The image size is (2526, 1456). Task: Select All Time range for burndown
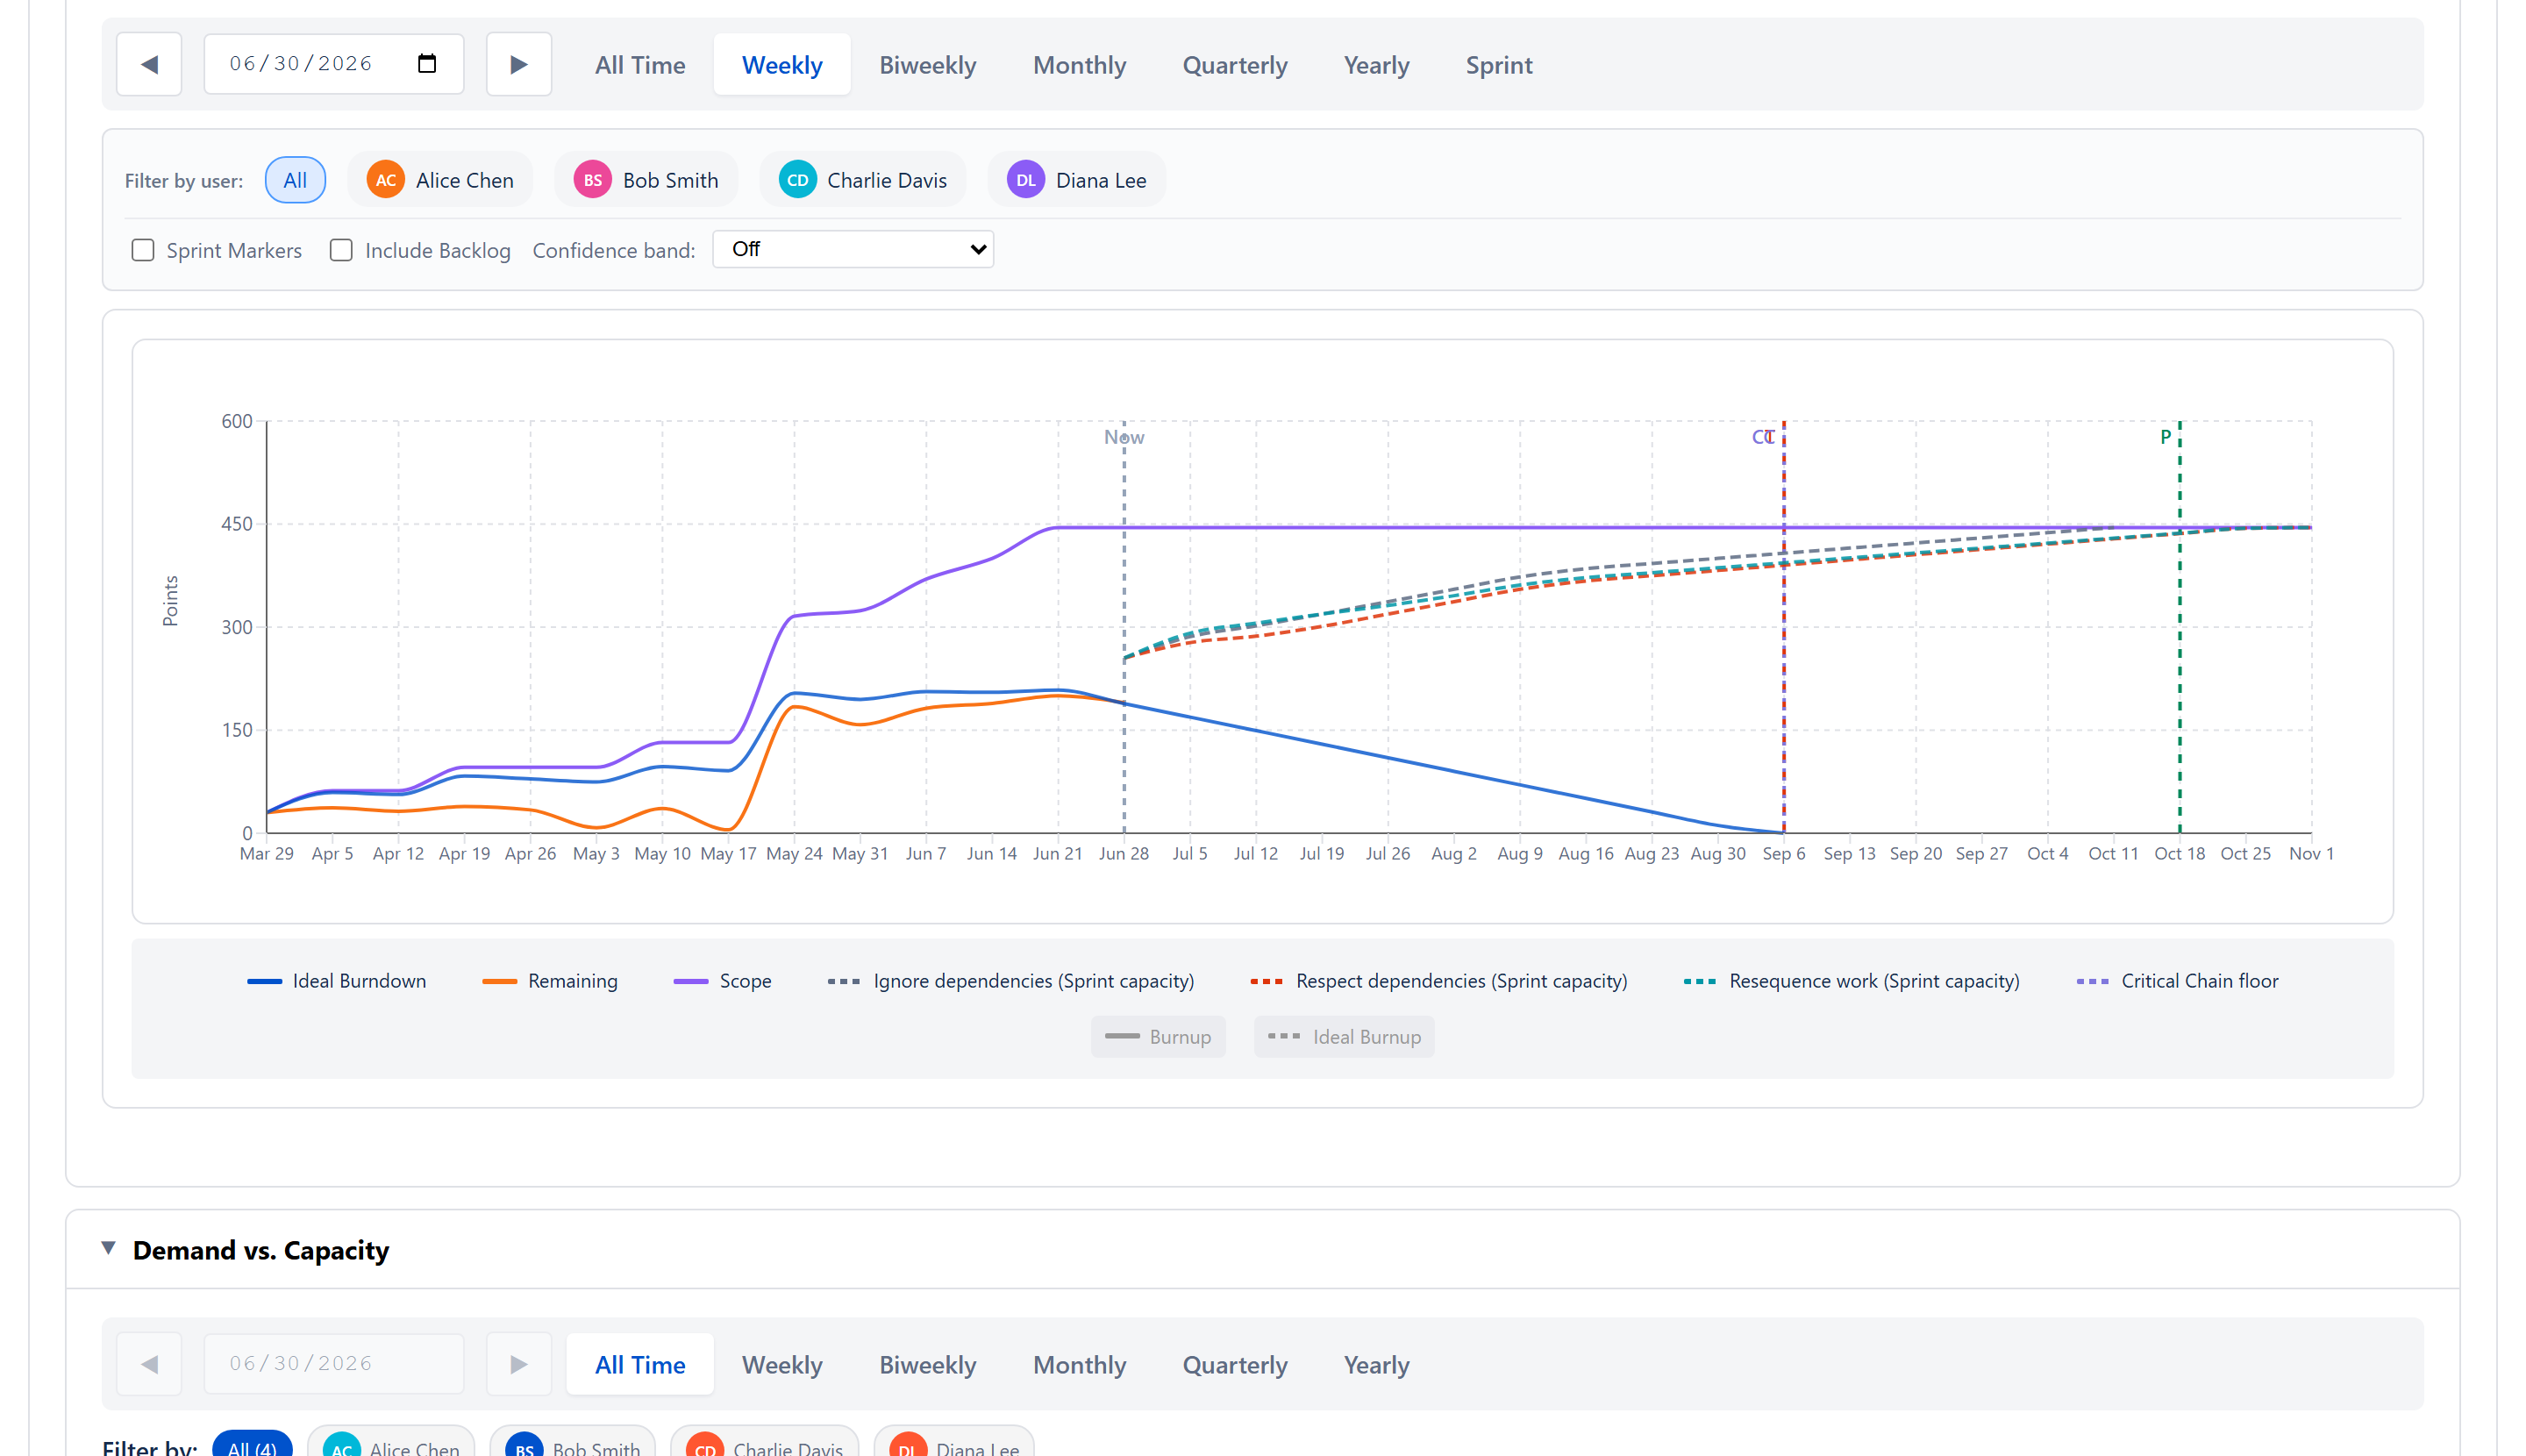point(640,65)
